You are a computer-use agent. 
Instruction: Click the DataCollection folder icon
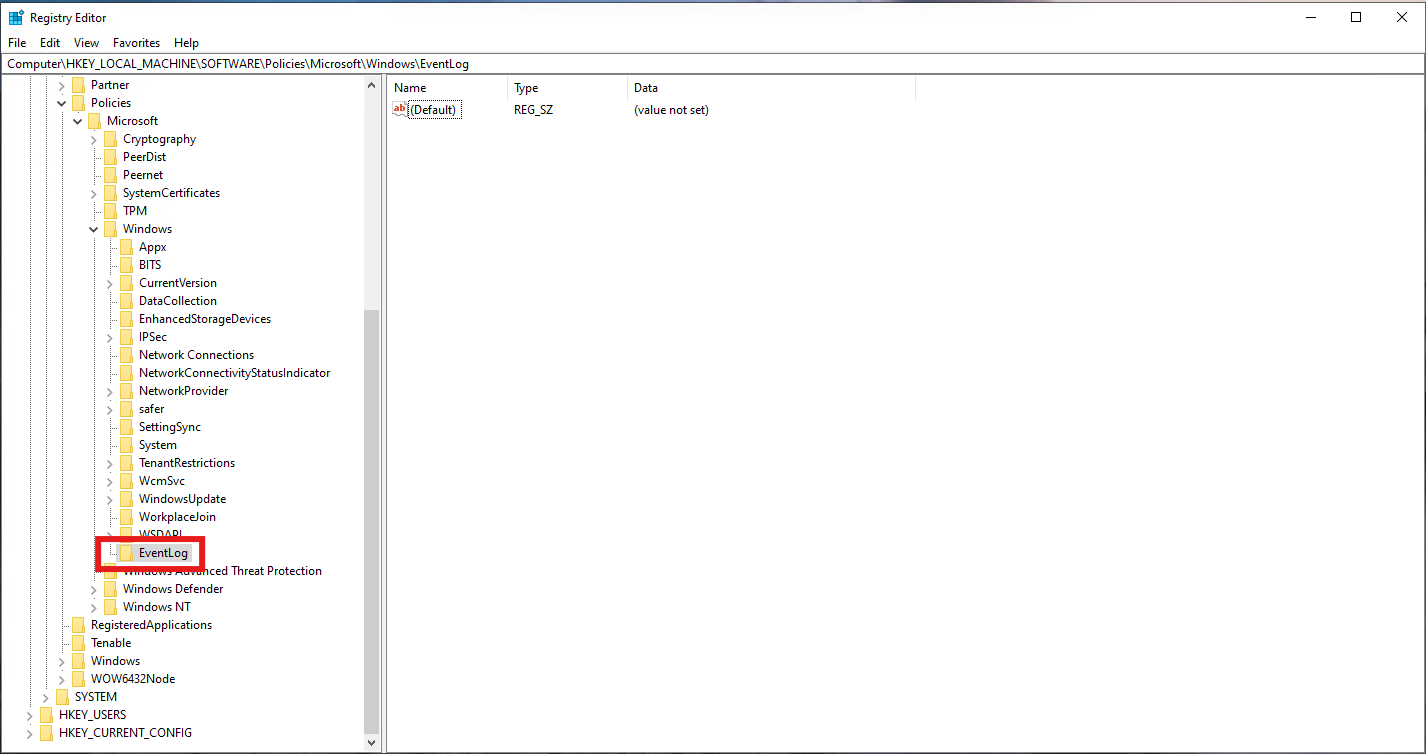click(126, 301)
